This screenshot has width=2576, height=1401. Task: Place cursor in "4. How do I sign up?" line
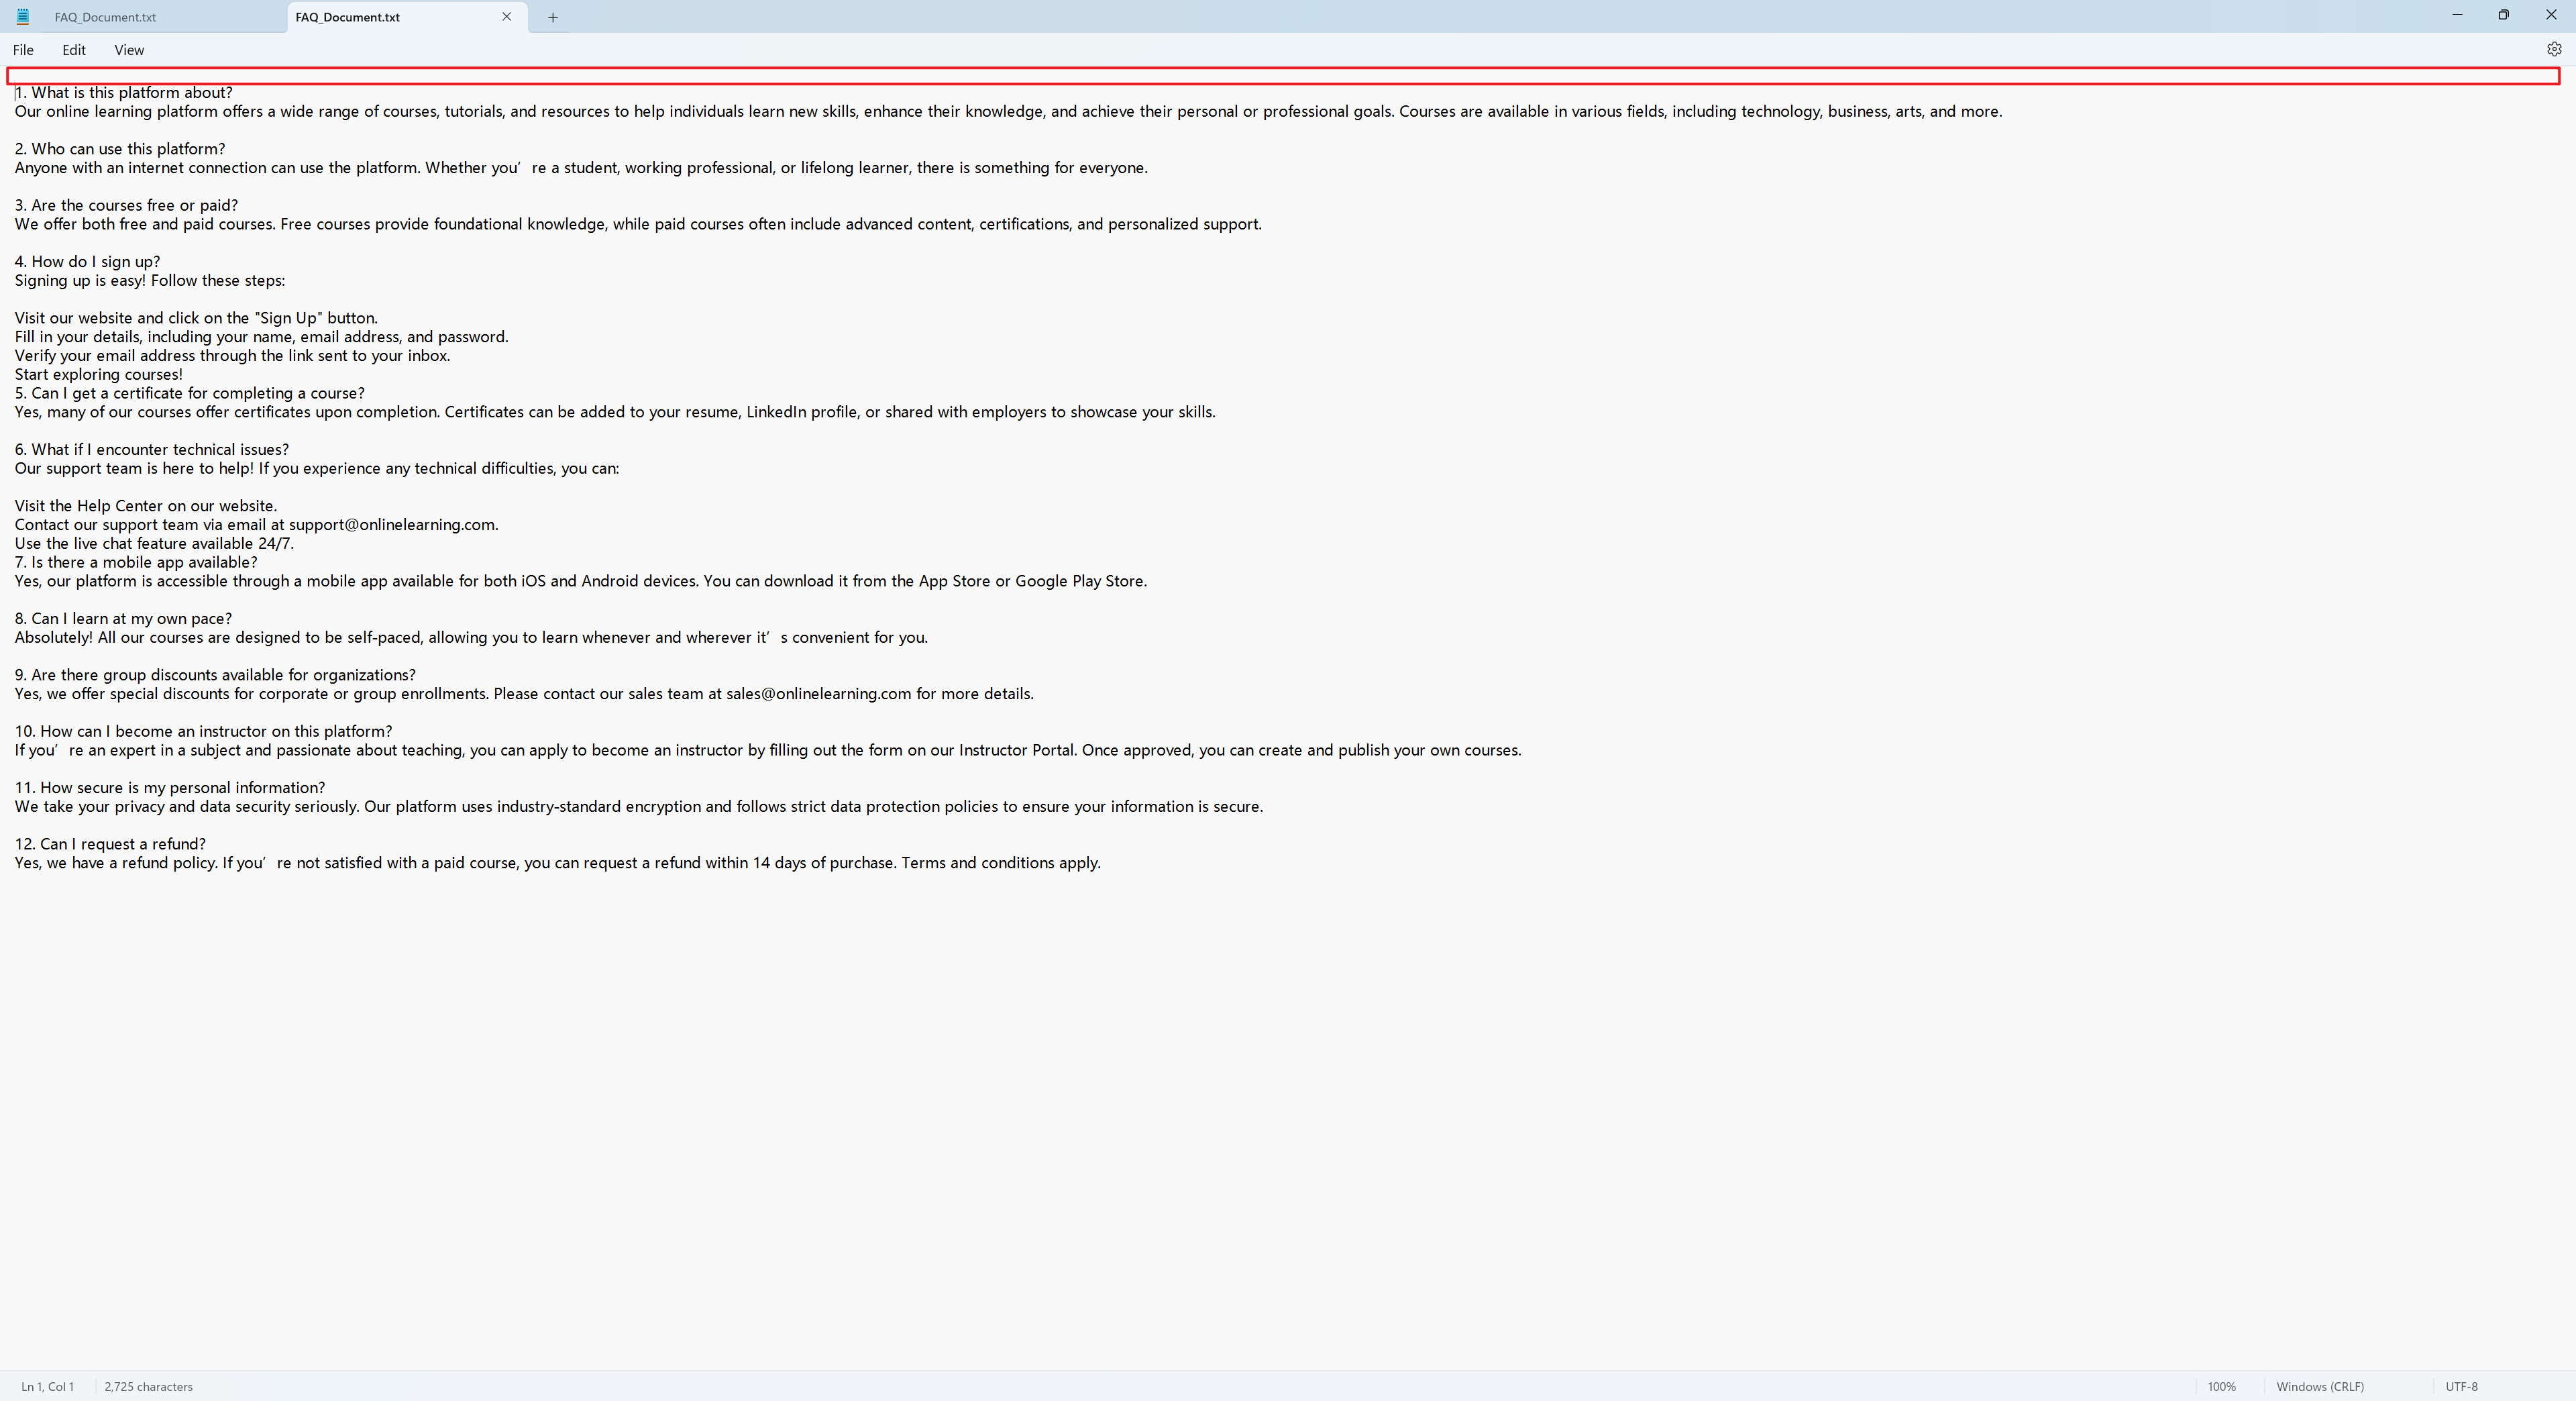[x=88, y=262]
